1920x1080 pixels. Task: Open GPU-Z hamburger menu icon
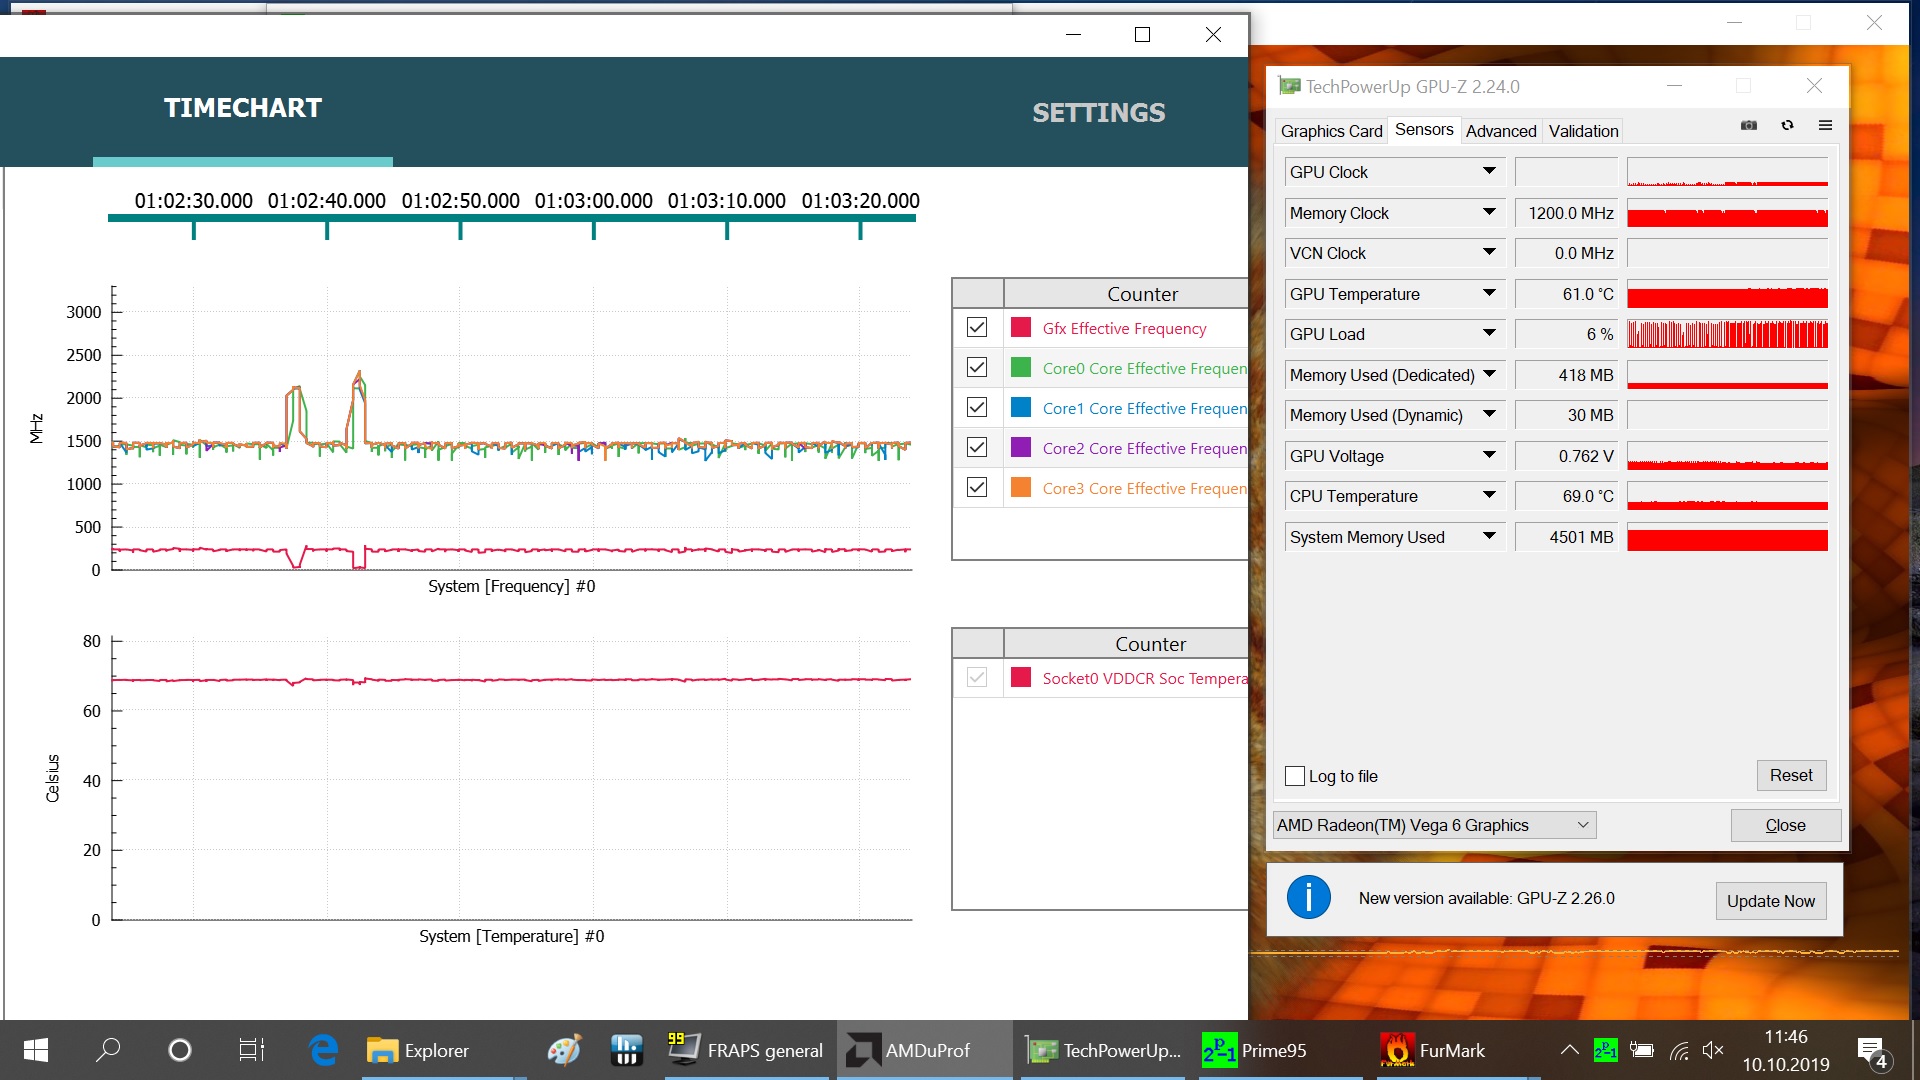(1825, 125)
